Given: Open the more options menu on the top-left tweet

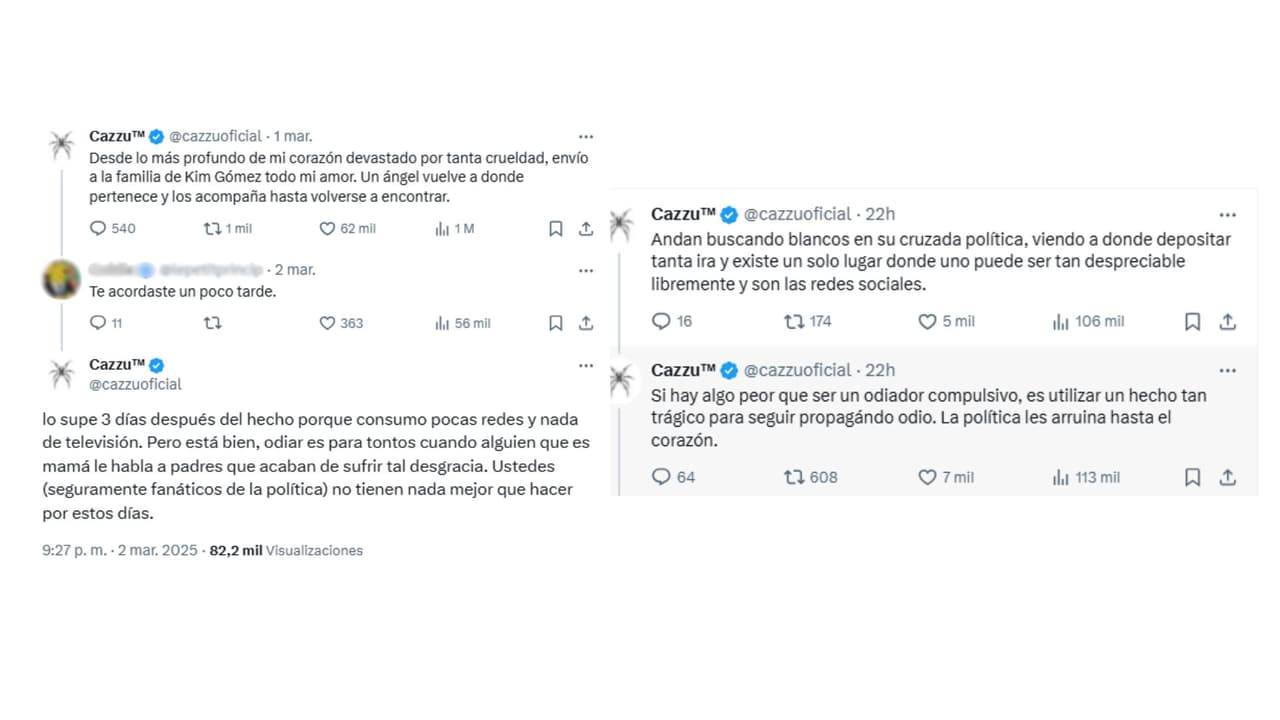Looking at the screenshot, I should 586,135.
